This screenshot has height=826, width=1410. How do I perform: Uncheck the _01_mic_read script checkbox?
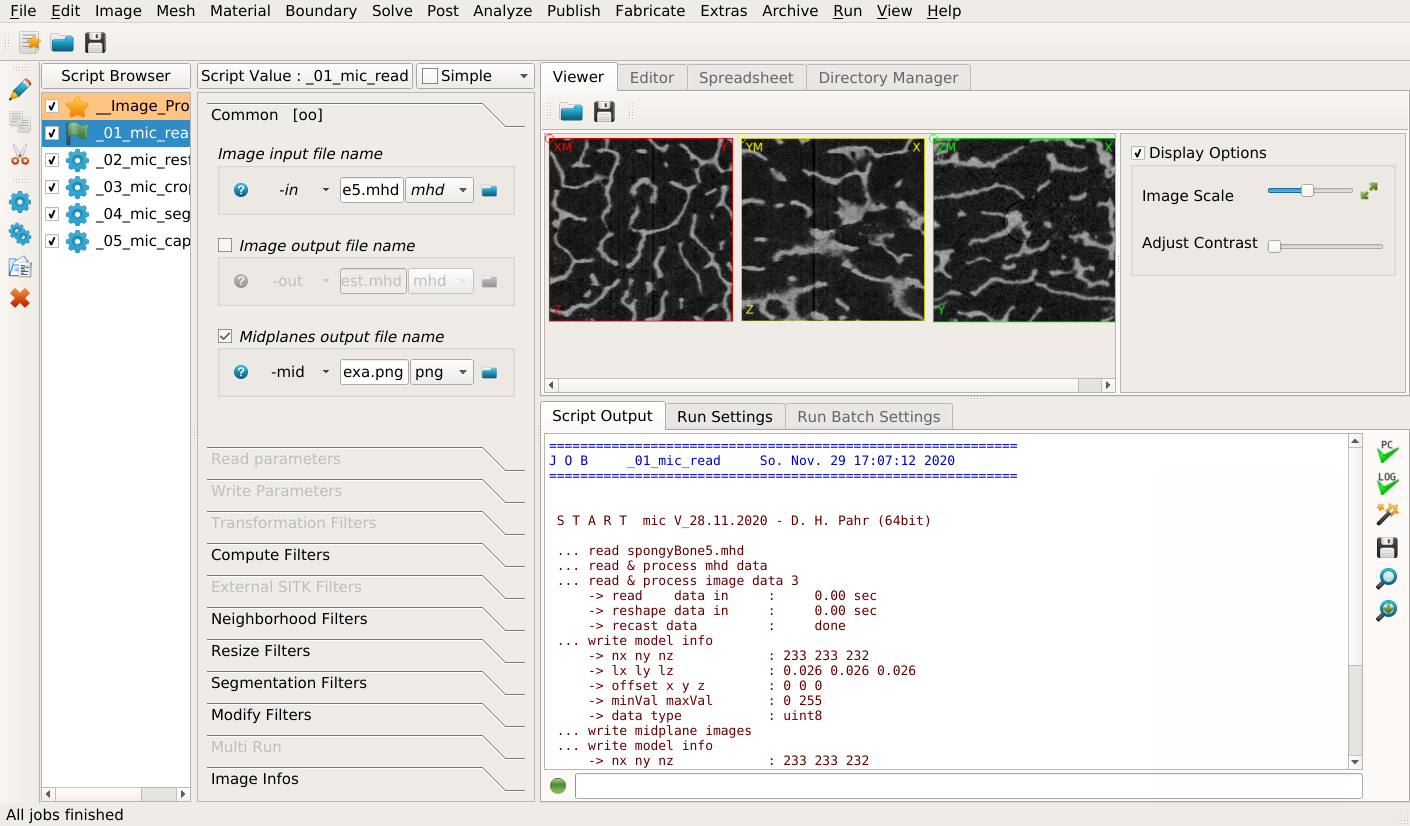[x=52, y=133]
